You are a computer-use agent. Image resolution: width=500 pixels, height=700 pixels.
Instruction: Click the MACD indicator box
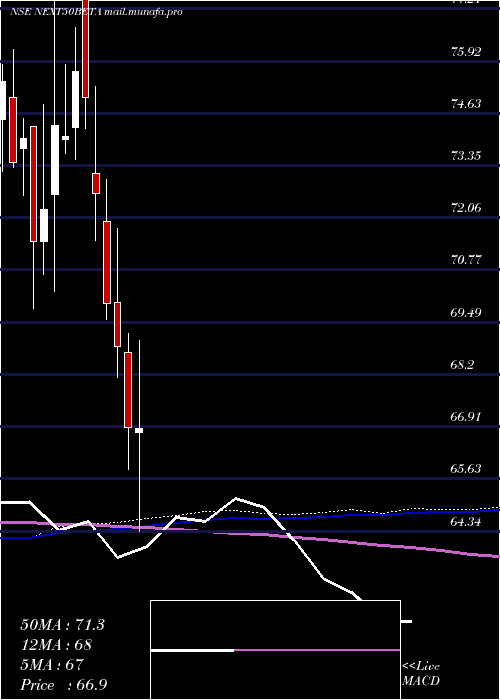pyautogui.click(x=275, y=650)
